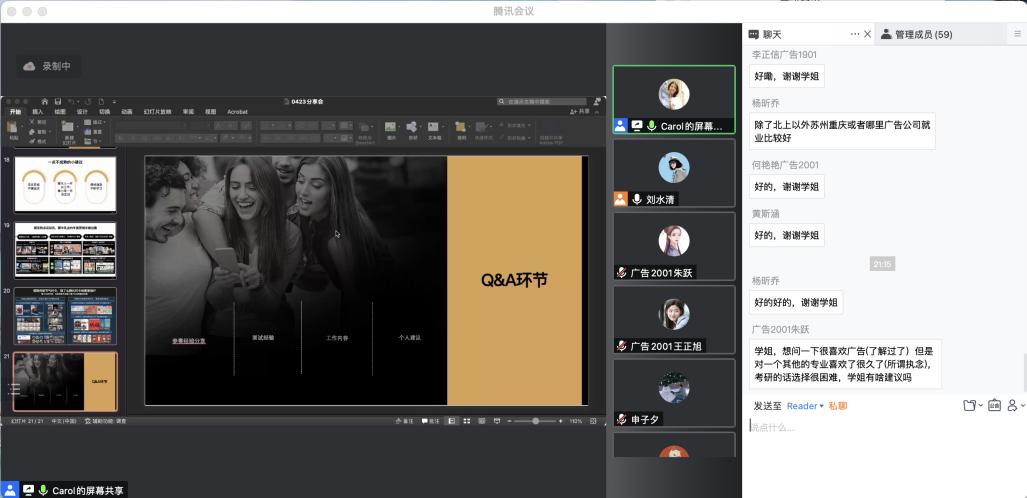Image resolution: width=1027 pixels, height=498 pixels.
Task: Click the orange 私聊 private chat link
Action: pos(837,406)
